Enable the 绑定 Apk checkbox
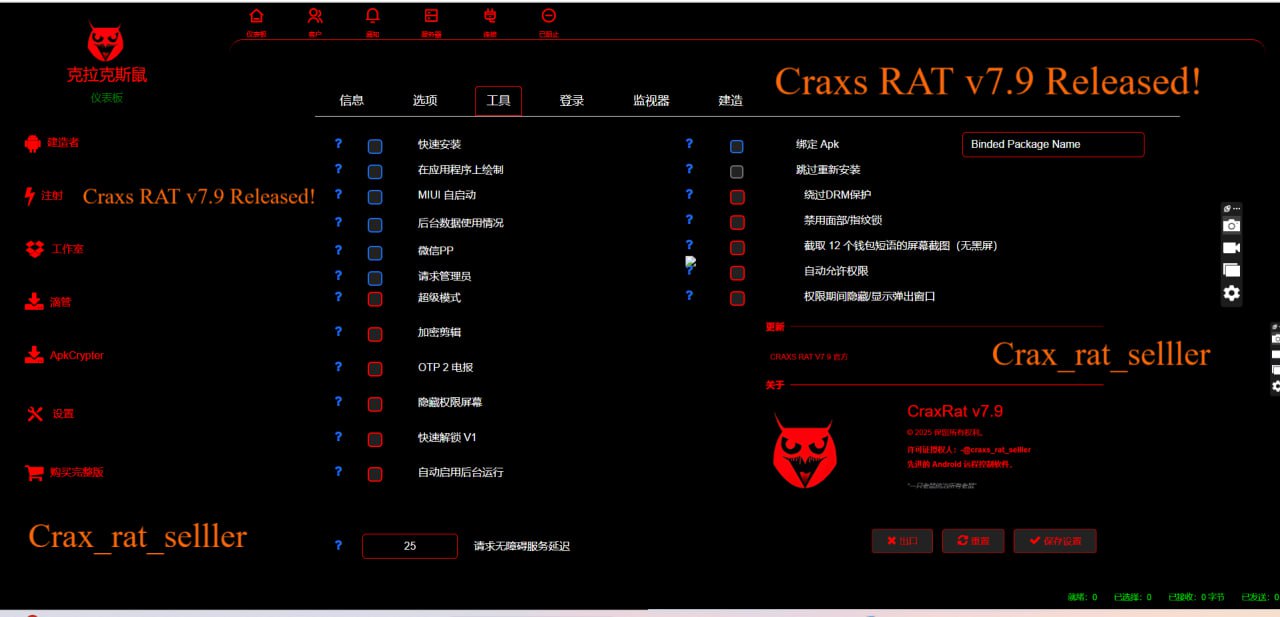Screen dimensions: 1280x617 pos(737,146)
